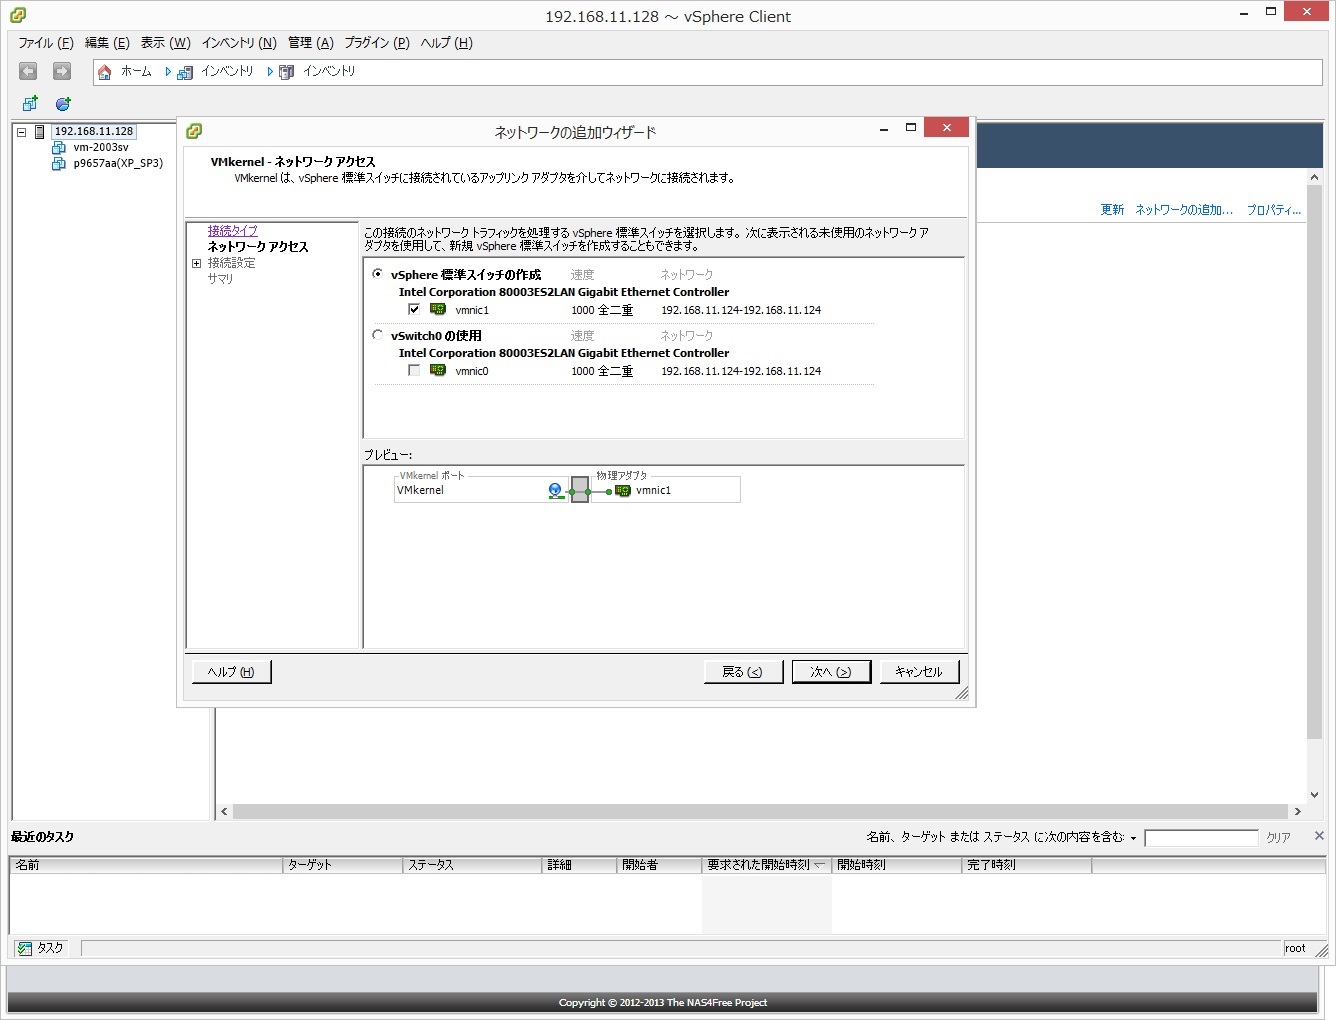Open the インベントリ breadcrumb arrow after ホーム
Viewport: 1336px width, 1020px height.
(x=169, y=72)
